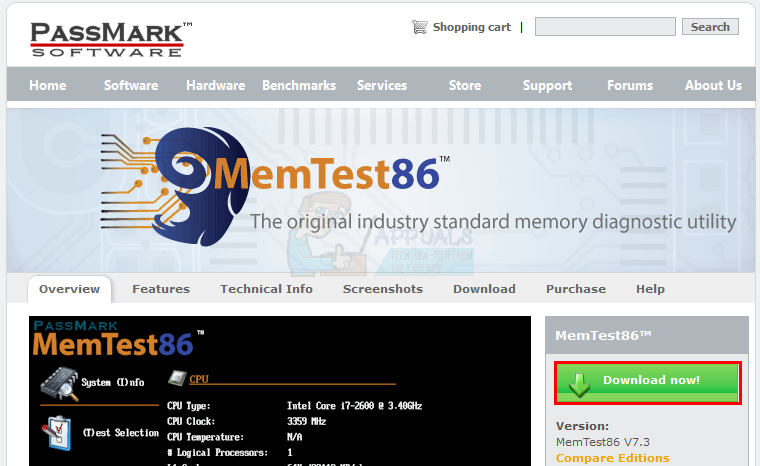Click the Search button

click(x=710, y=27)
